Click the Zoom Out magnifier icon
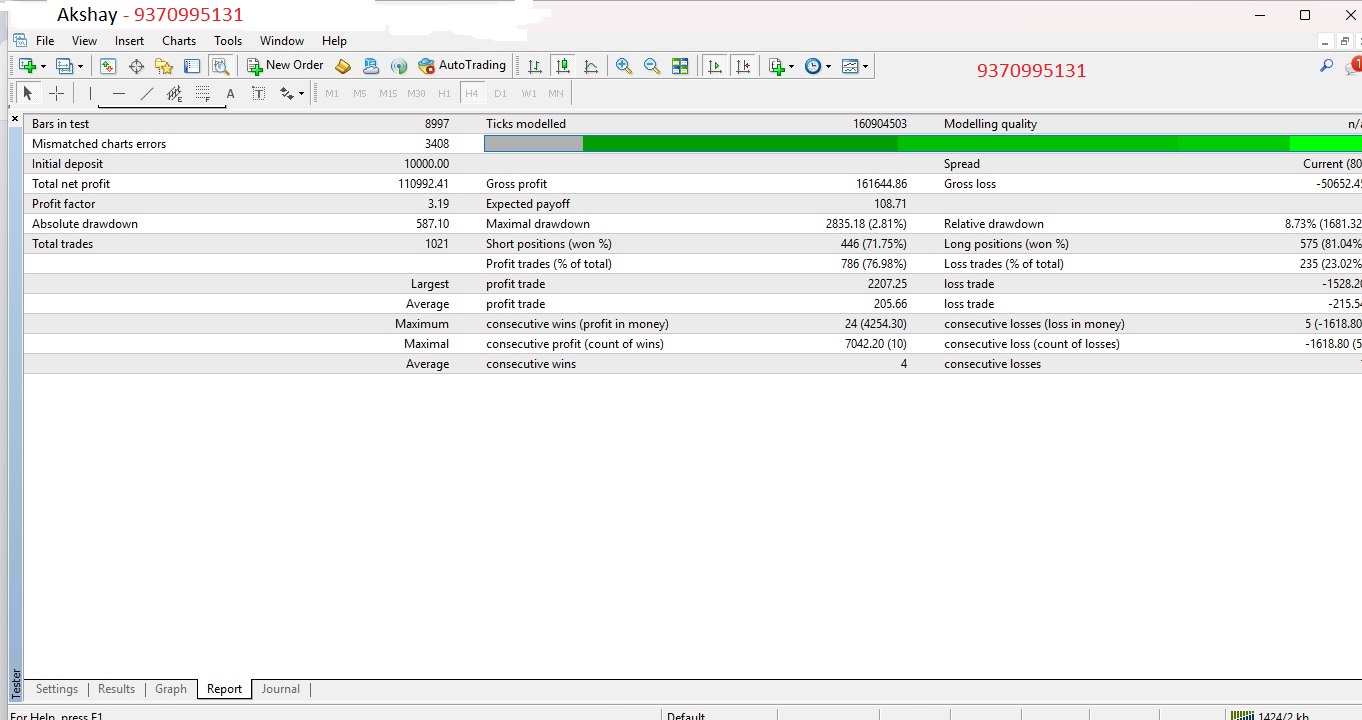1362x720 pixels. [x=652, y=66]
